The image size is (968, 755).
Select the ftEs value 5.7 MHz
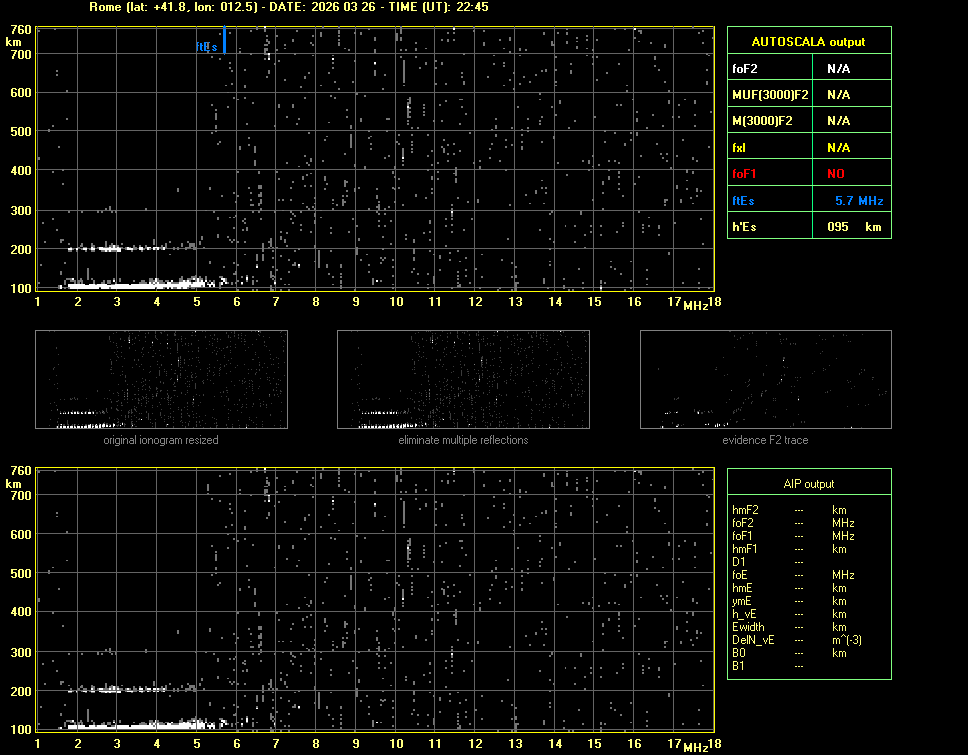coord(858,201)
